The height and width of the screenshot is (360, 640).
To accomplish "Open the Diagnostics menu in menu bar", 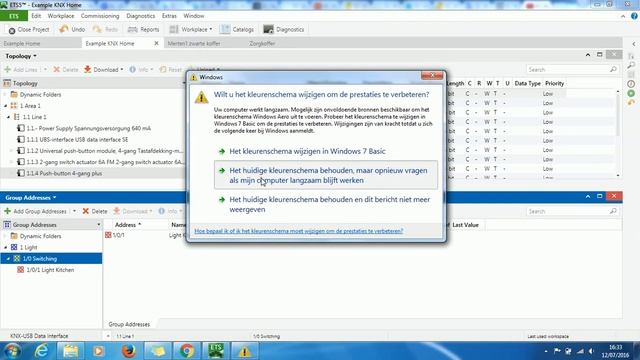I will tap(141, 16).
